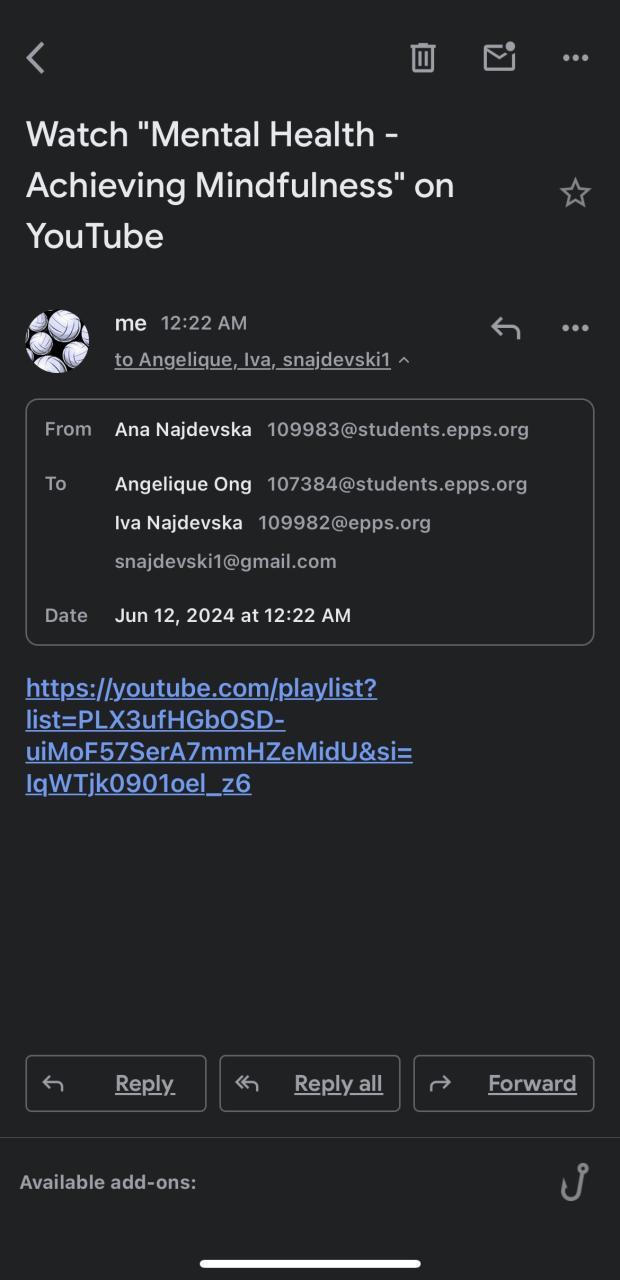
Task: Go back using the back arrow
Action: [x=36, y=58]
